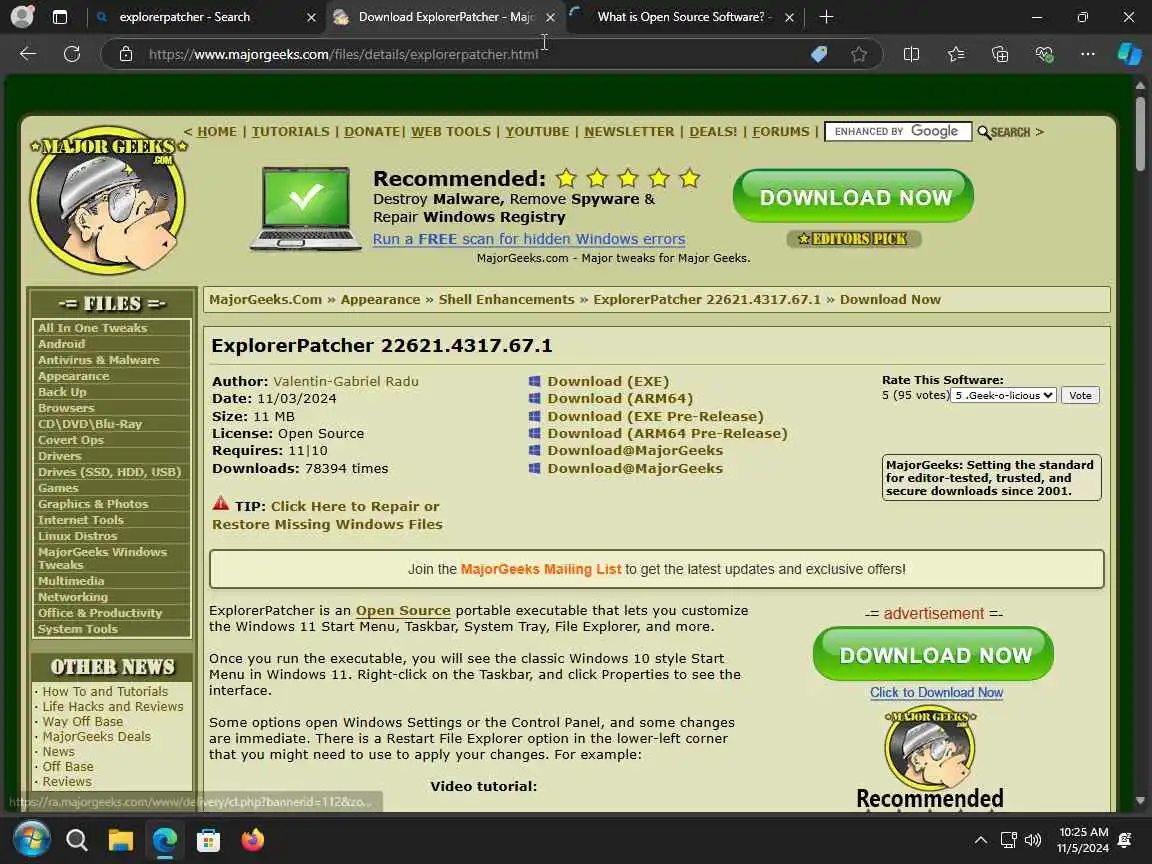Click the Google custom search field
The image size is (1152, 864).
pos(898,132)
